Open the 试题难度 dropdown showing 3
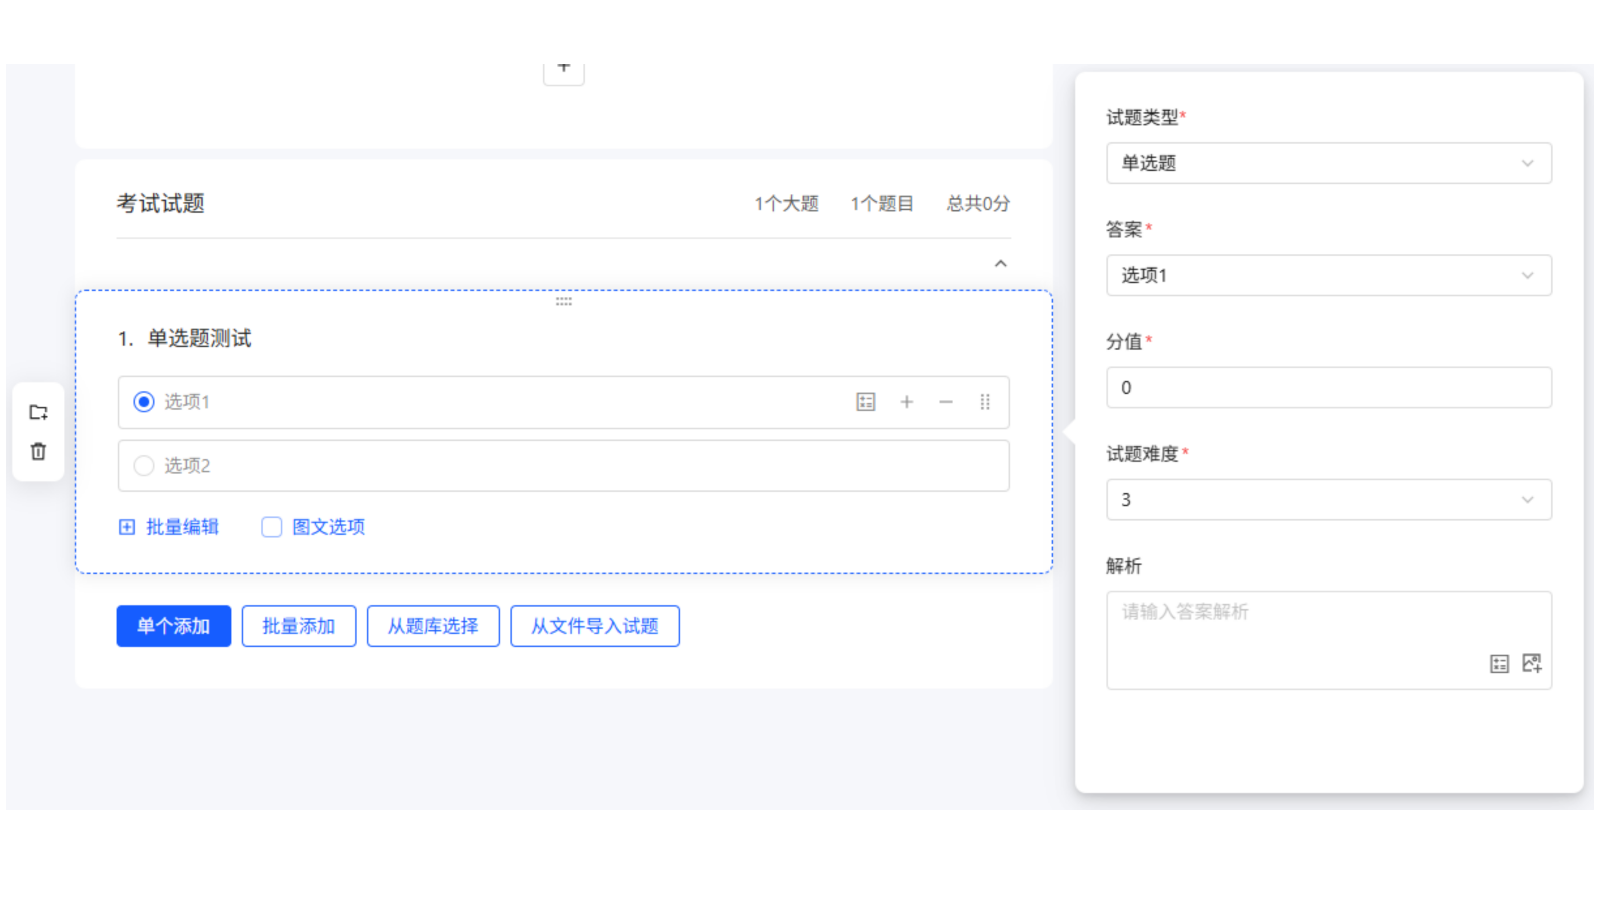 tap(1328, 499)
